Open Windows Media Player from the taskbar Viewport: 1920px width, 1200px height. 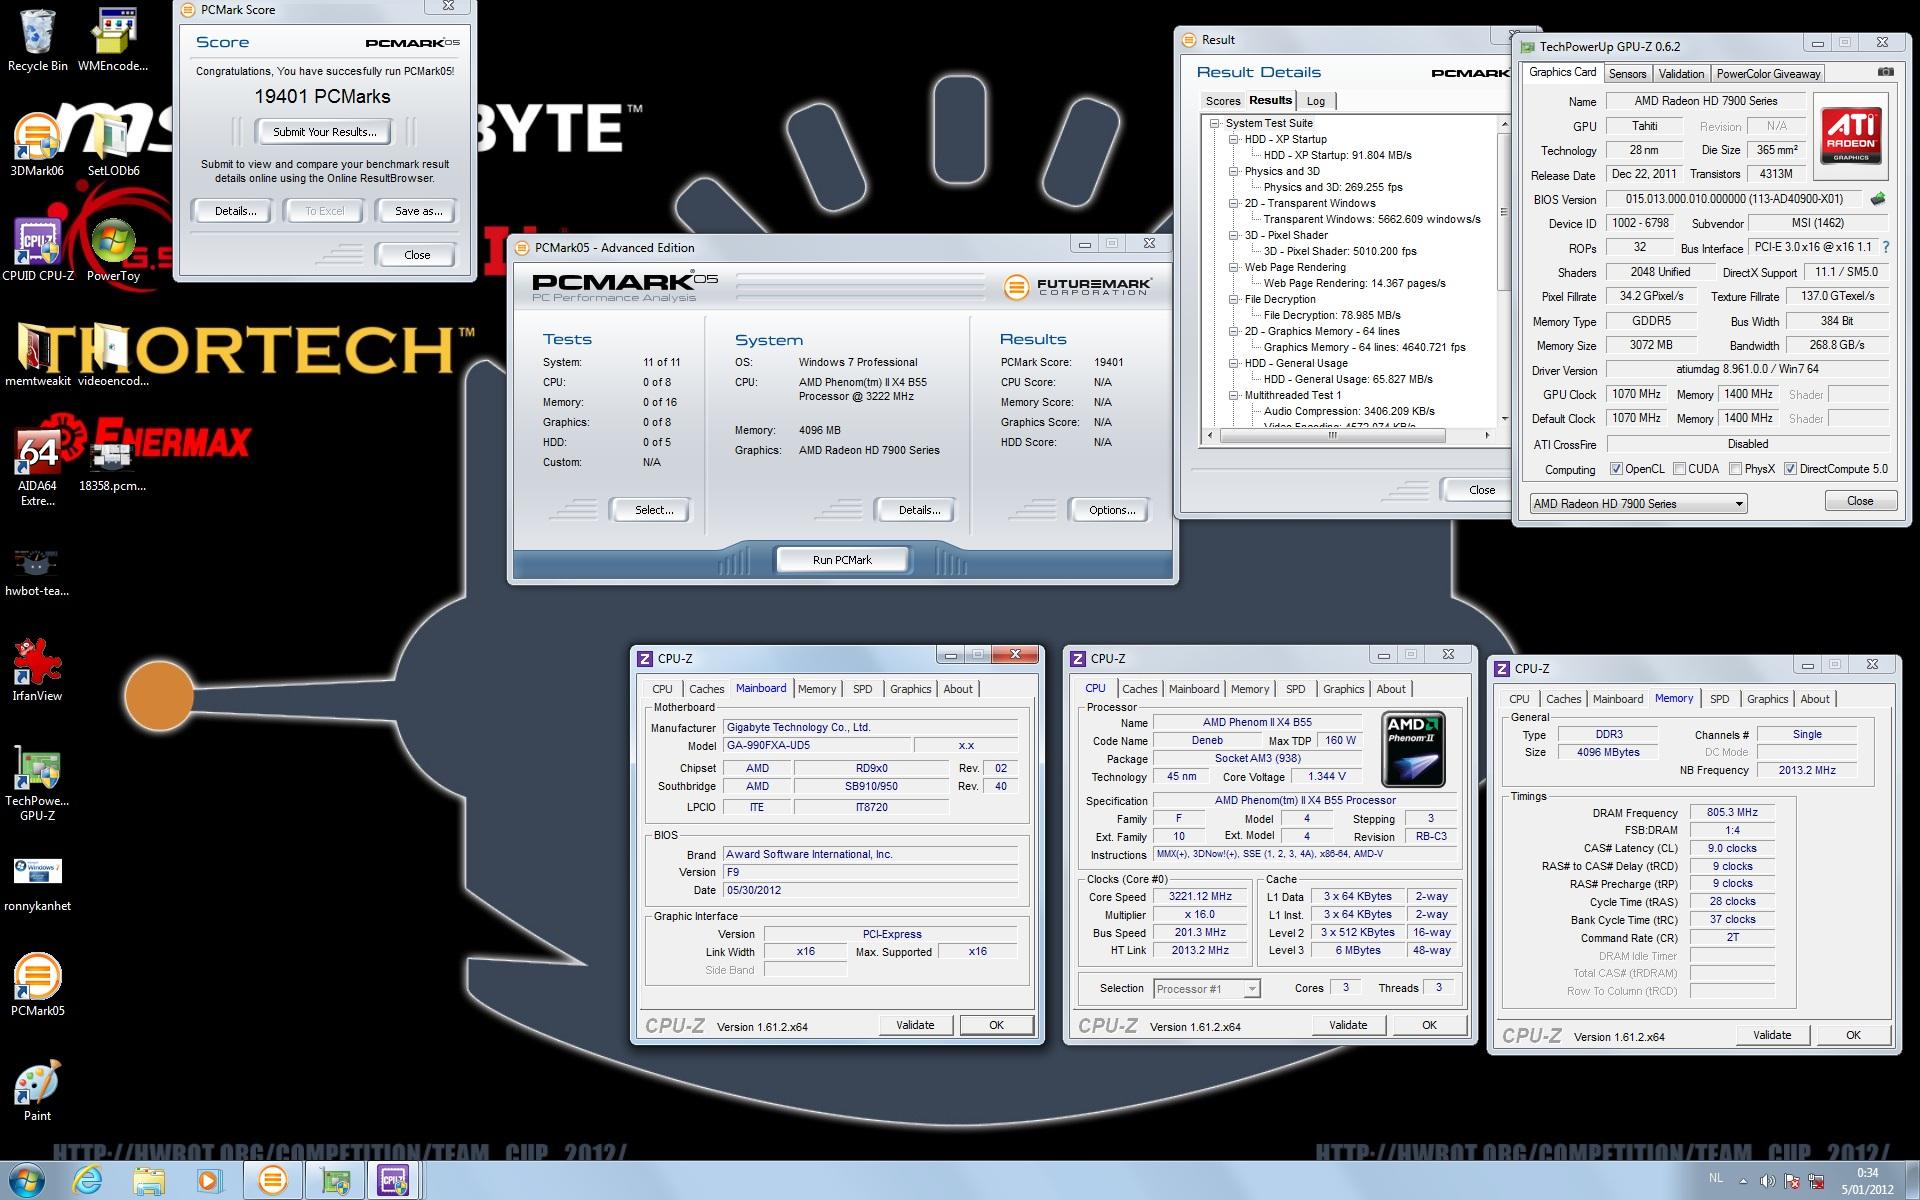click(x=209, y=1181)
